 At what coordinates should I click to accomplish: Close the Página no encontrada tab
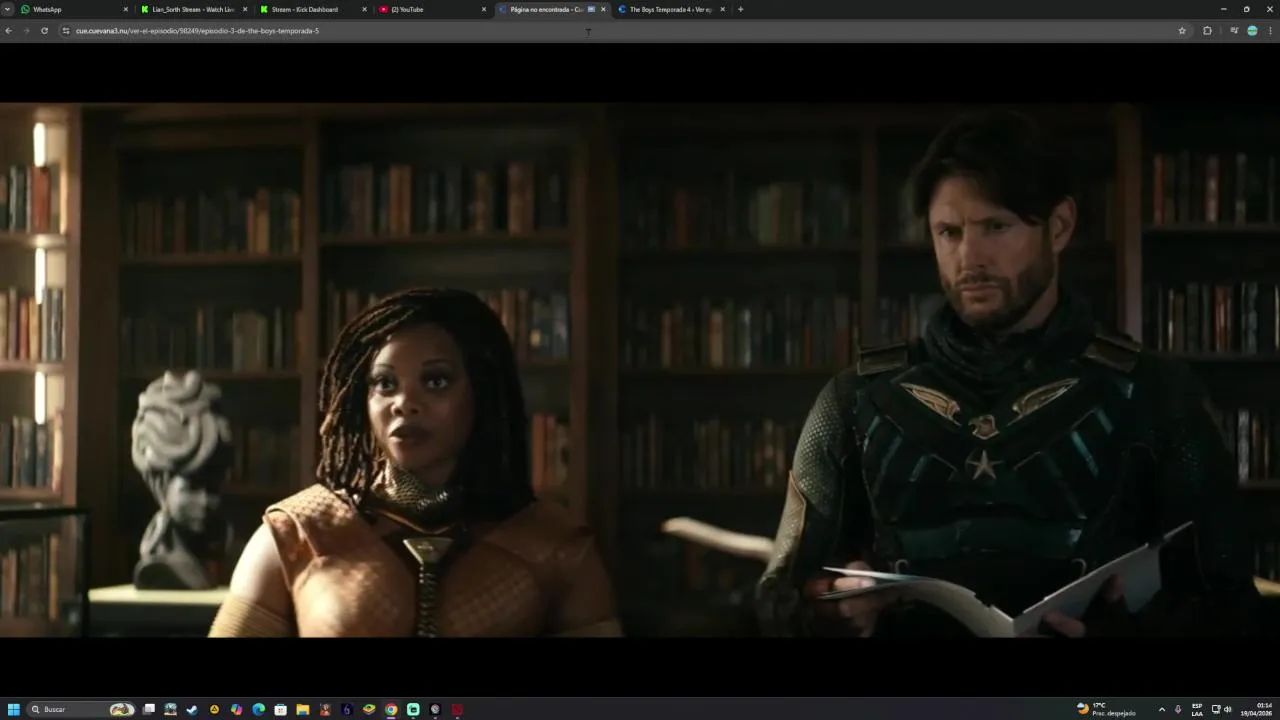click(603, 9)
